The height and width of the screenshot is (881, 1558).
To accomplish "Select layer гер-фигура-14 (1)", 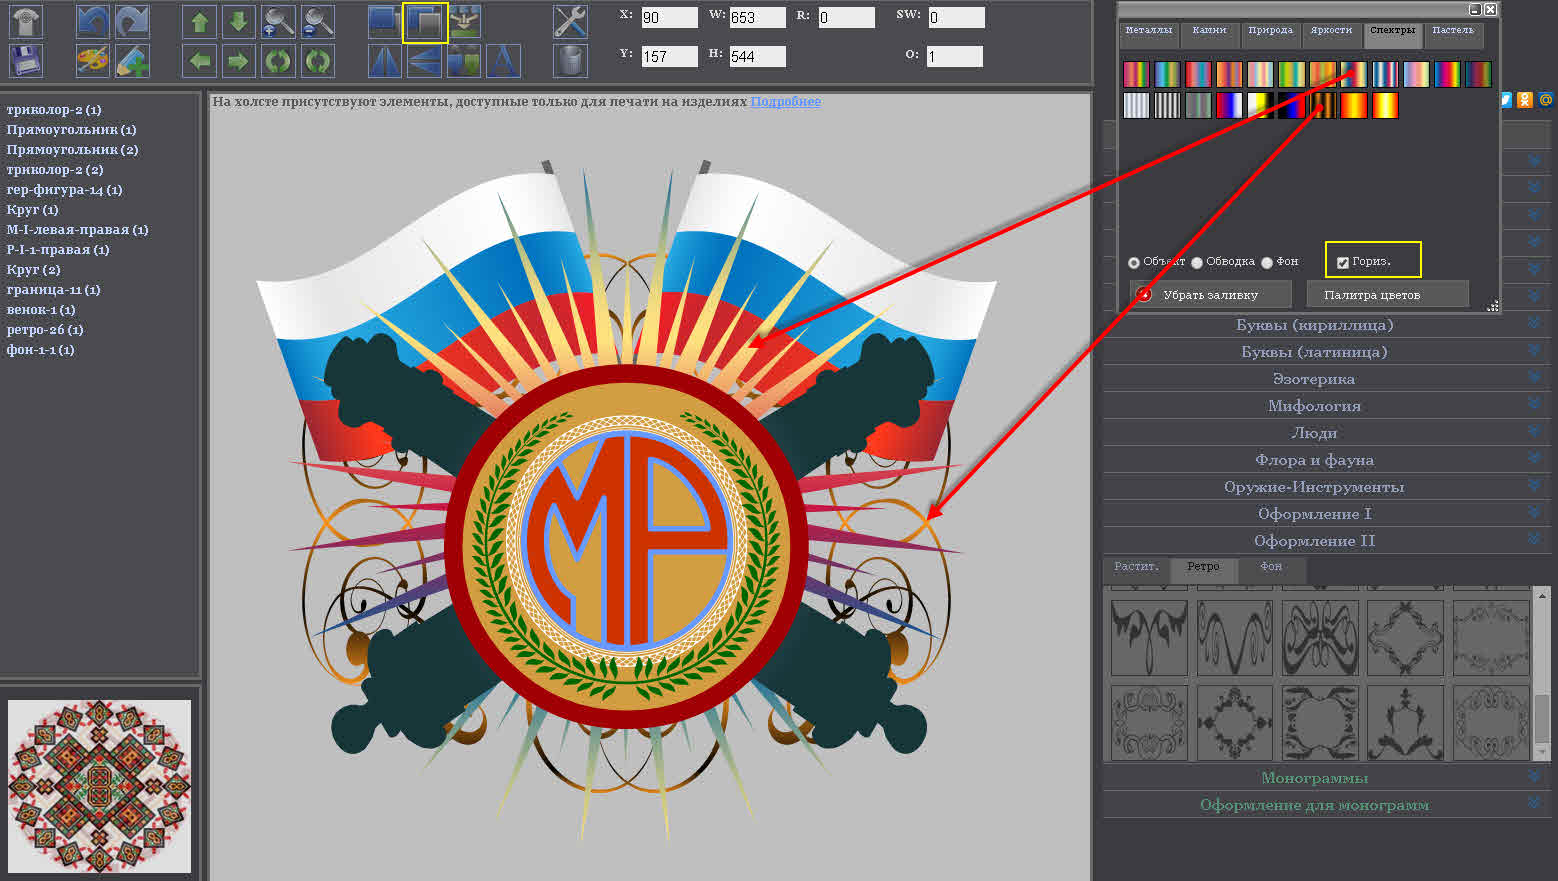I will pos(64,189).
